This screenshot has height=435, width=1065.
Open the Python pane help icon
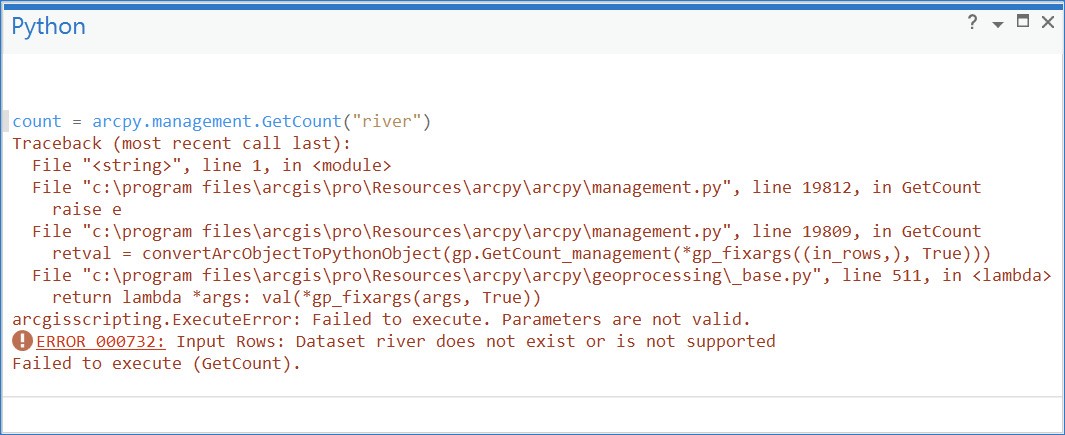click(x=973, y=23)
